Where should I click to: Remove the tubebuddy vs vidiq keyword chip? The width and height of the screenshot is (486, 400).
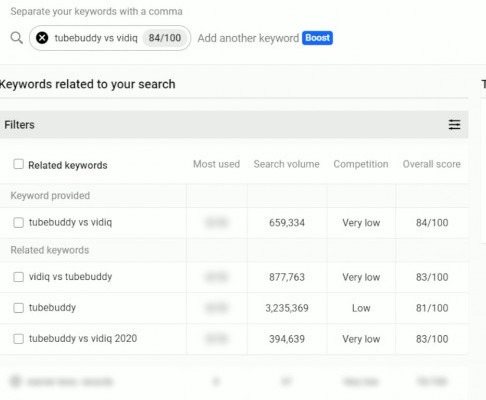point(42,38)
